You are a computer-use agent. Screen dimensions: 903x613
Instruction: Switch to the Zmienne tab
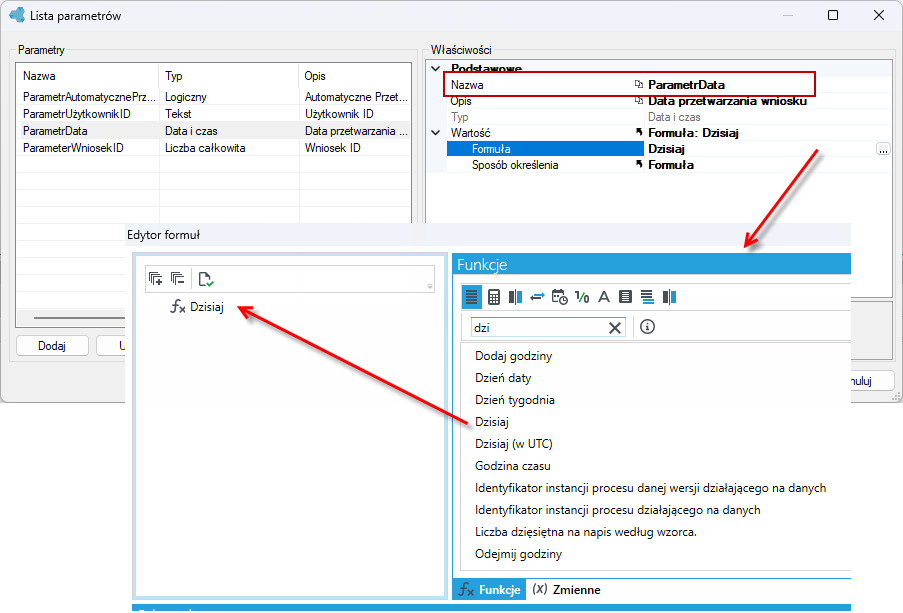(566, 589)
